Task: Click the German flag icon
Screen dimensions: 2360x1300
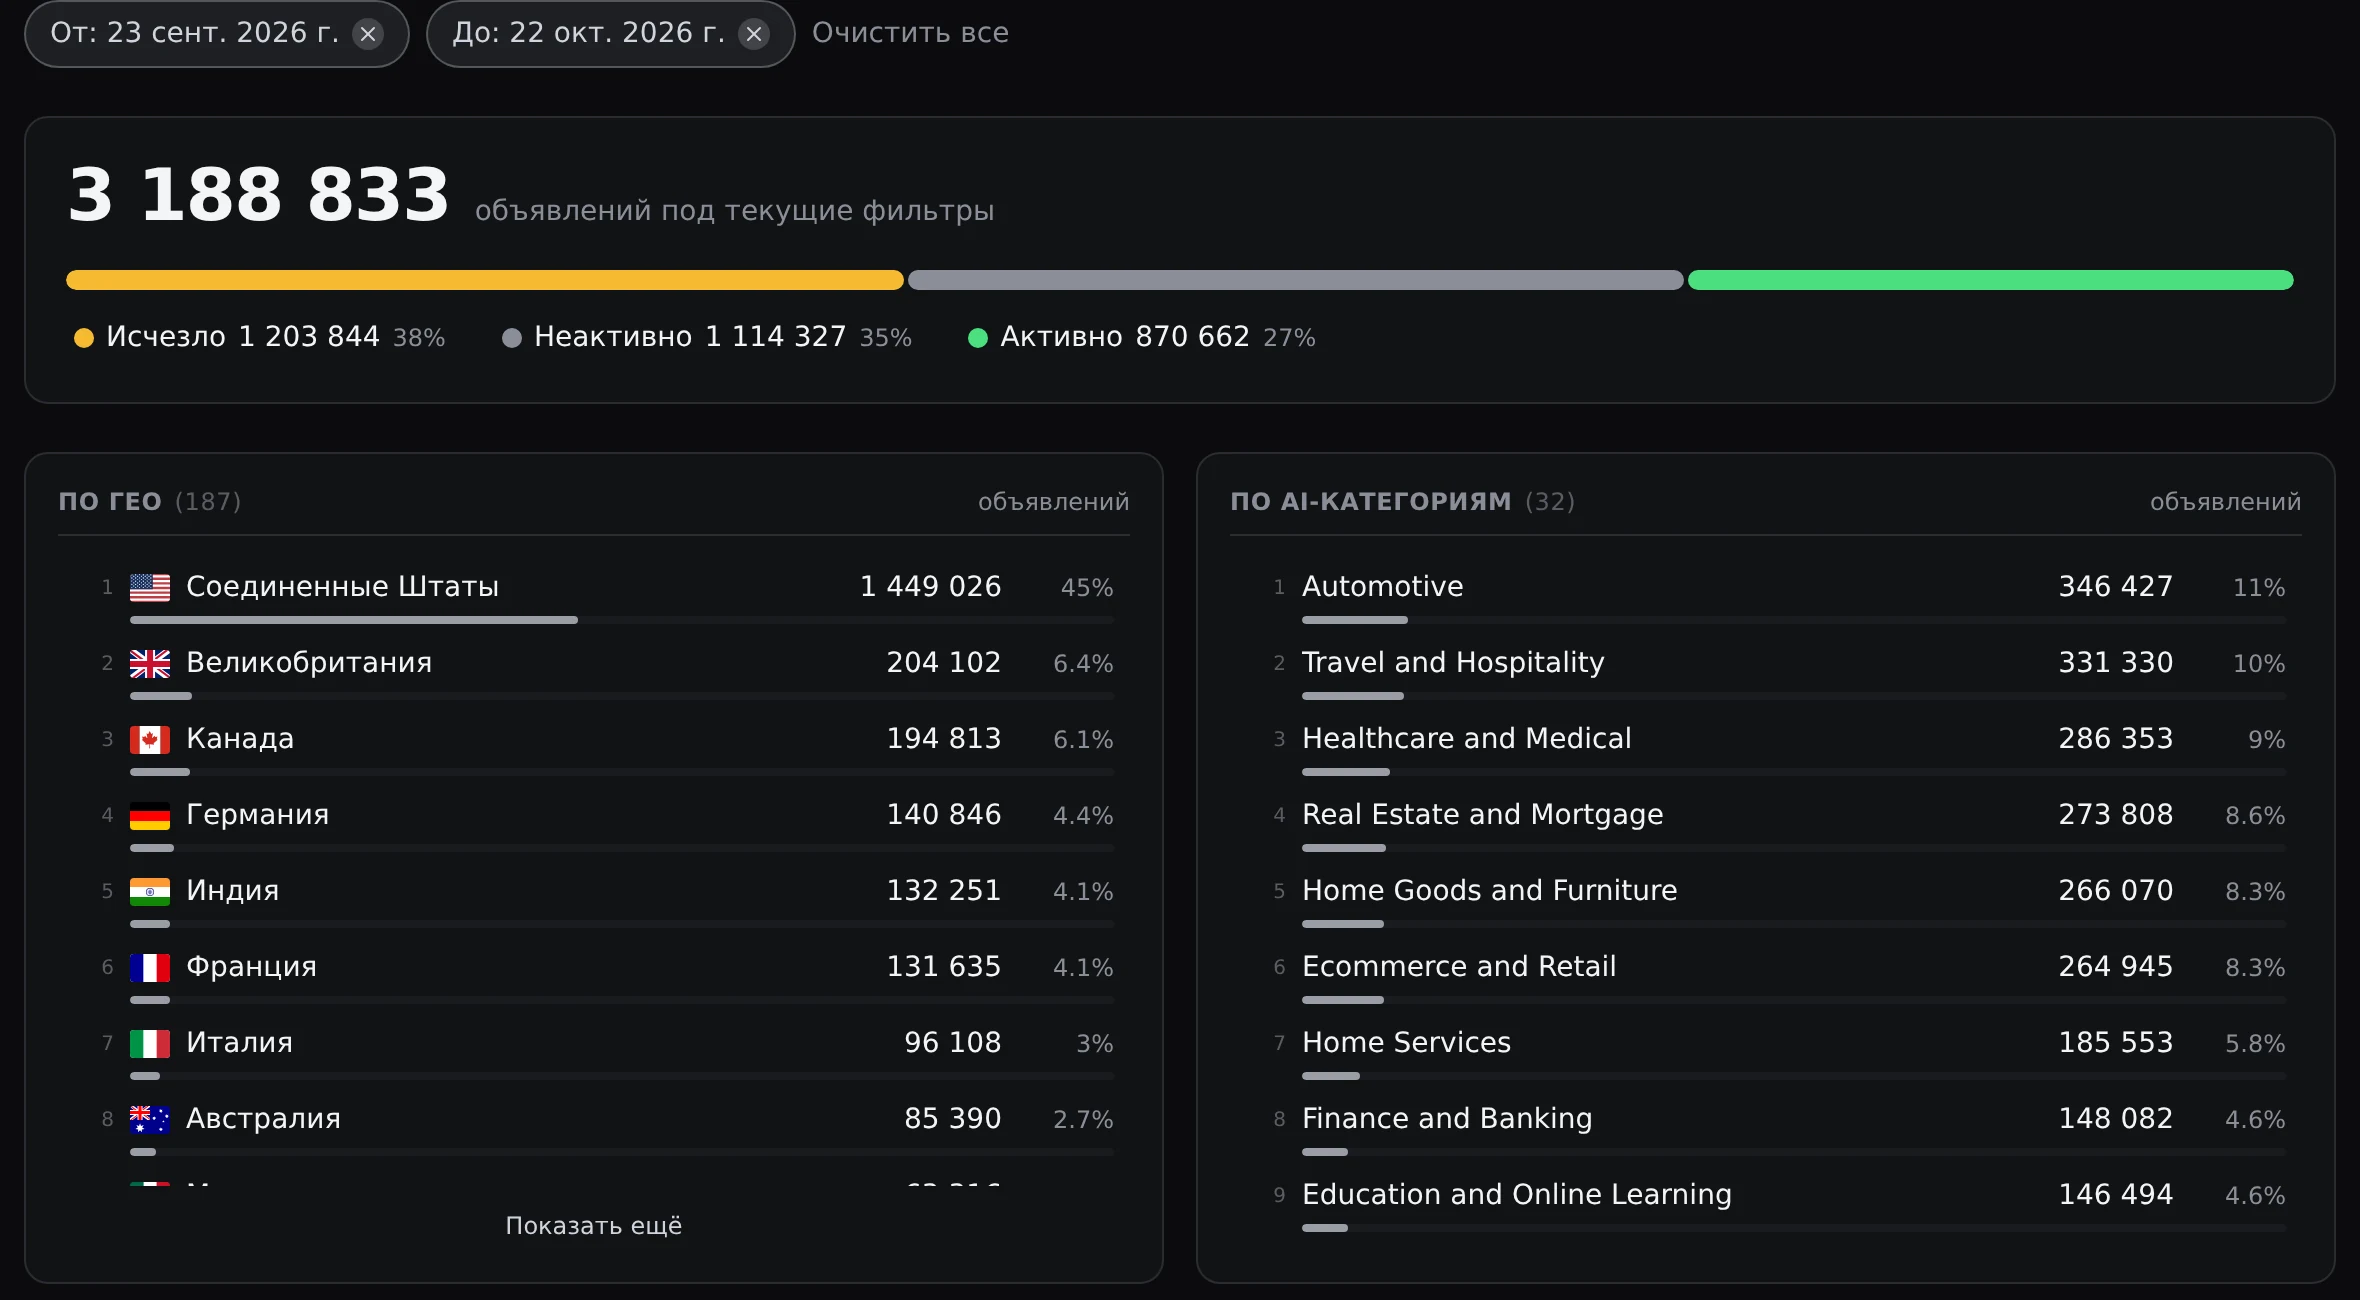Action: (150, 815)
